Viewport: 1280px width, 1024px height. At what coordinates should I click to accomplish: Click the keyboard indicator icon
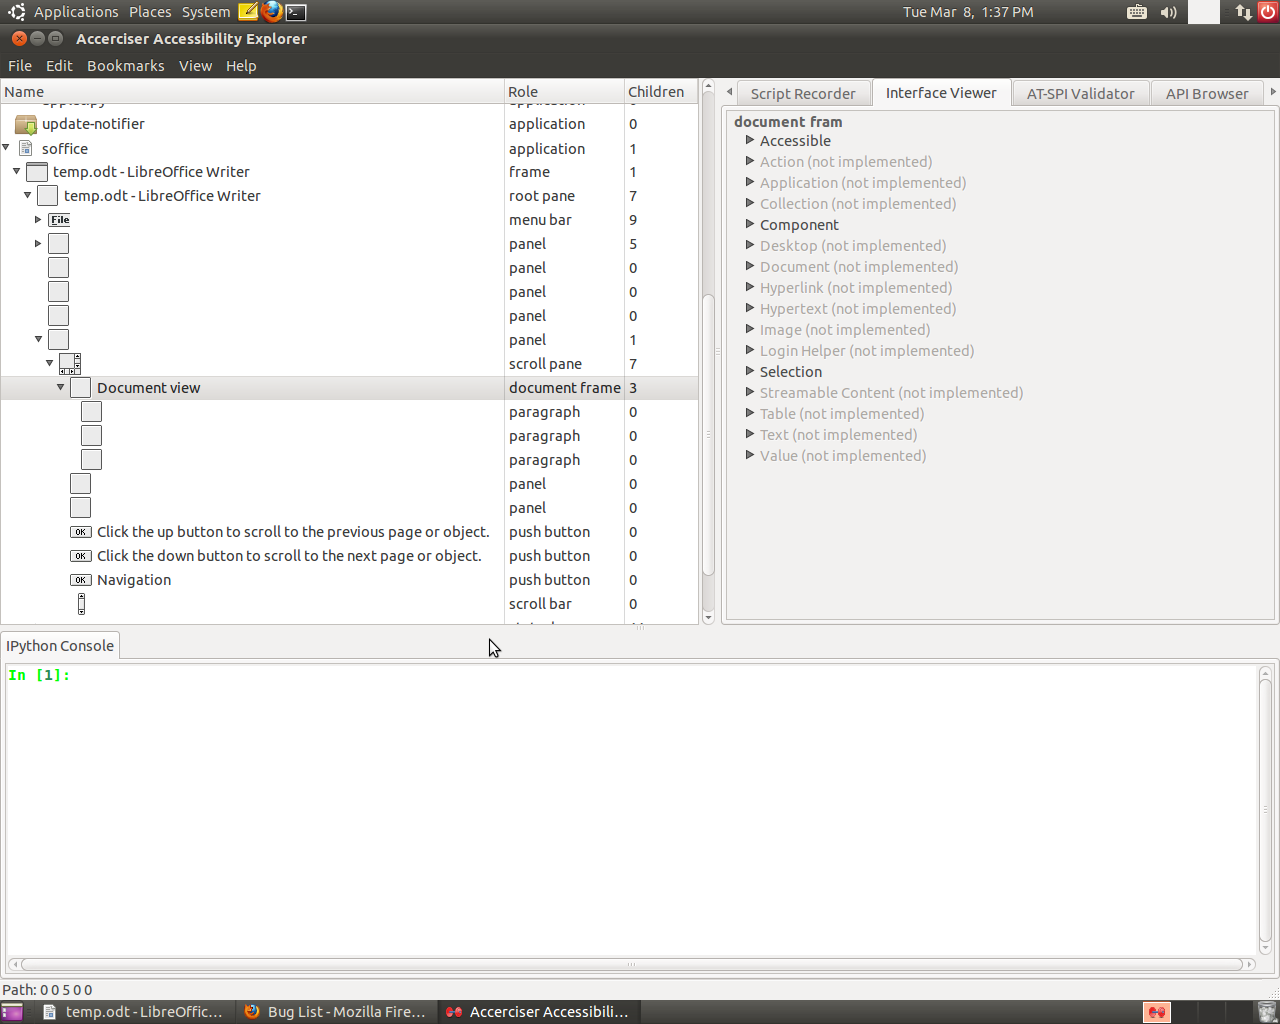[x=1137, y=12]
